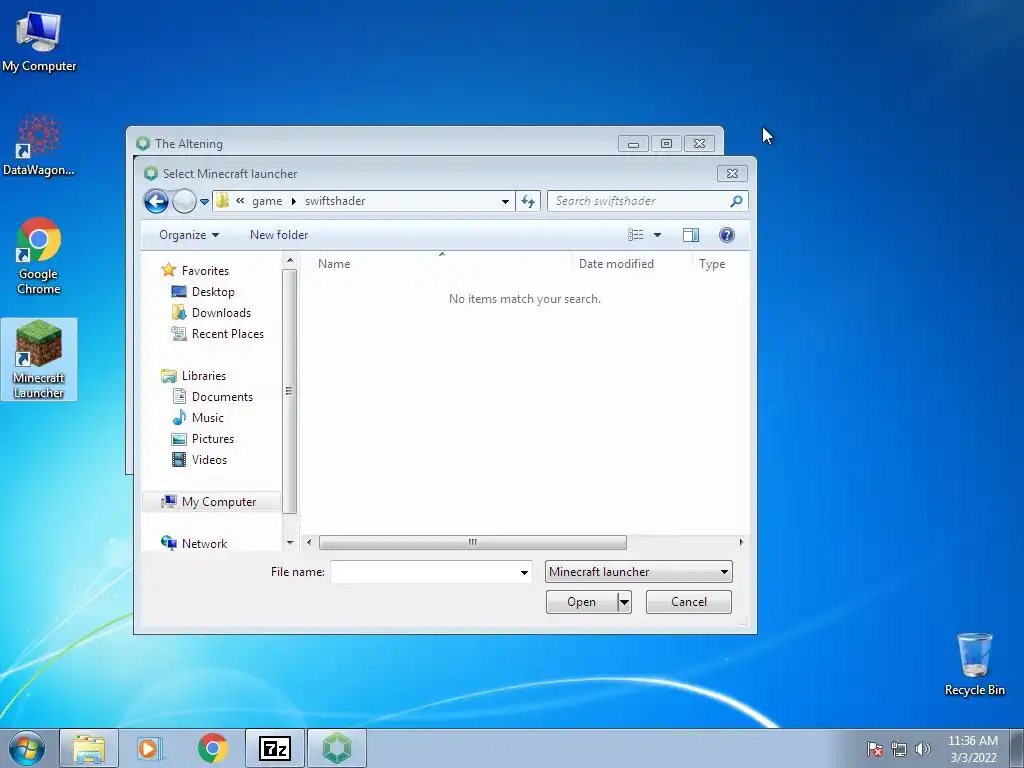Open Chrome from the taskbar

click(213, 748)
